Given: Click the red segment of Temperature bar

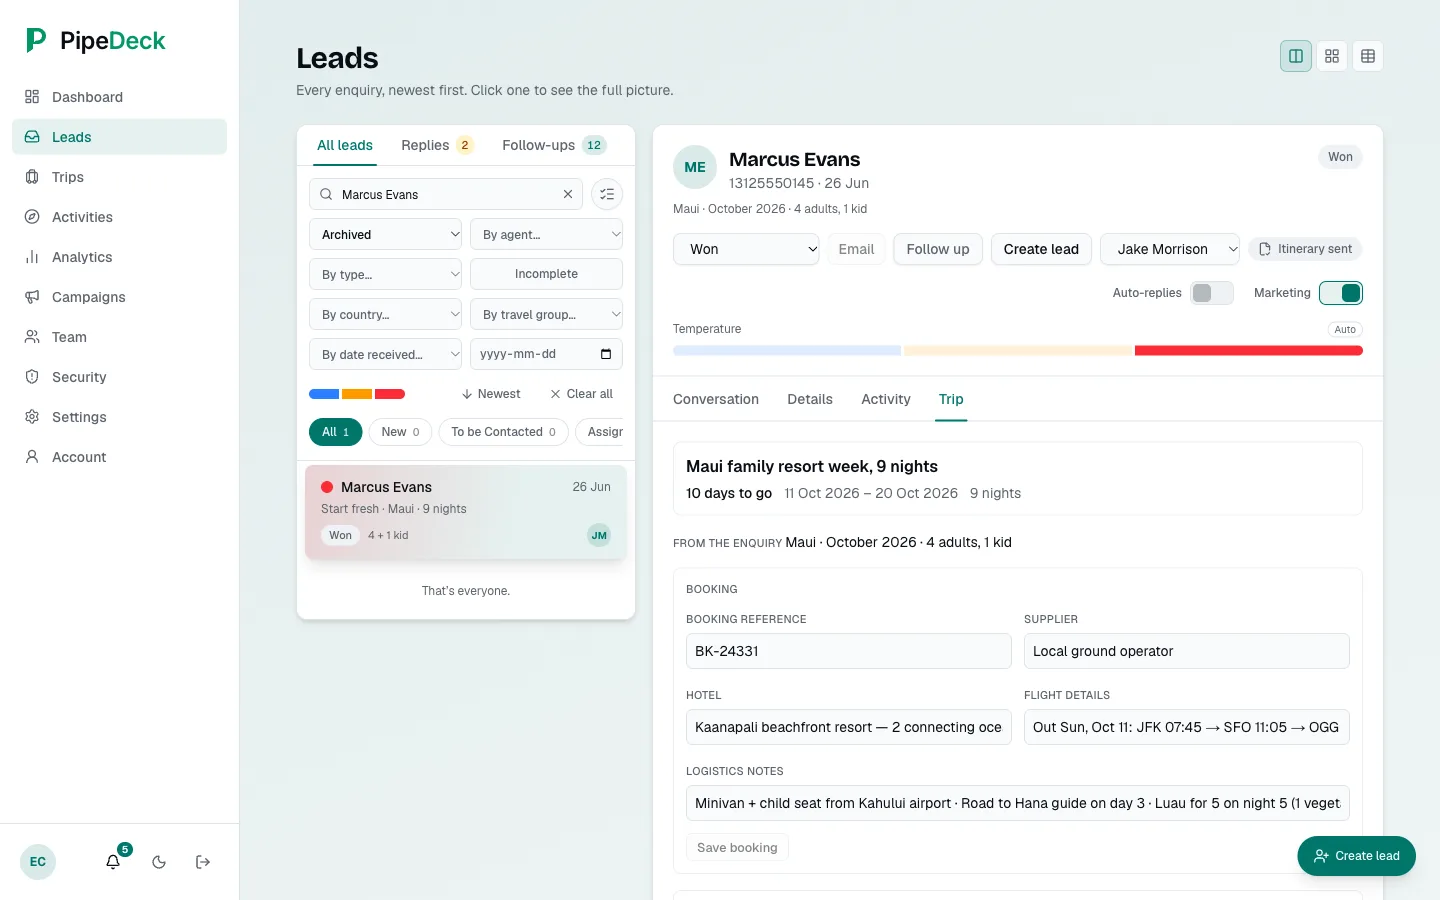Looking at the screenshot, I should [x=1249, y=351].
